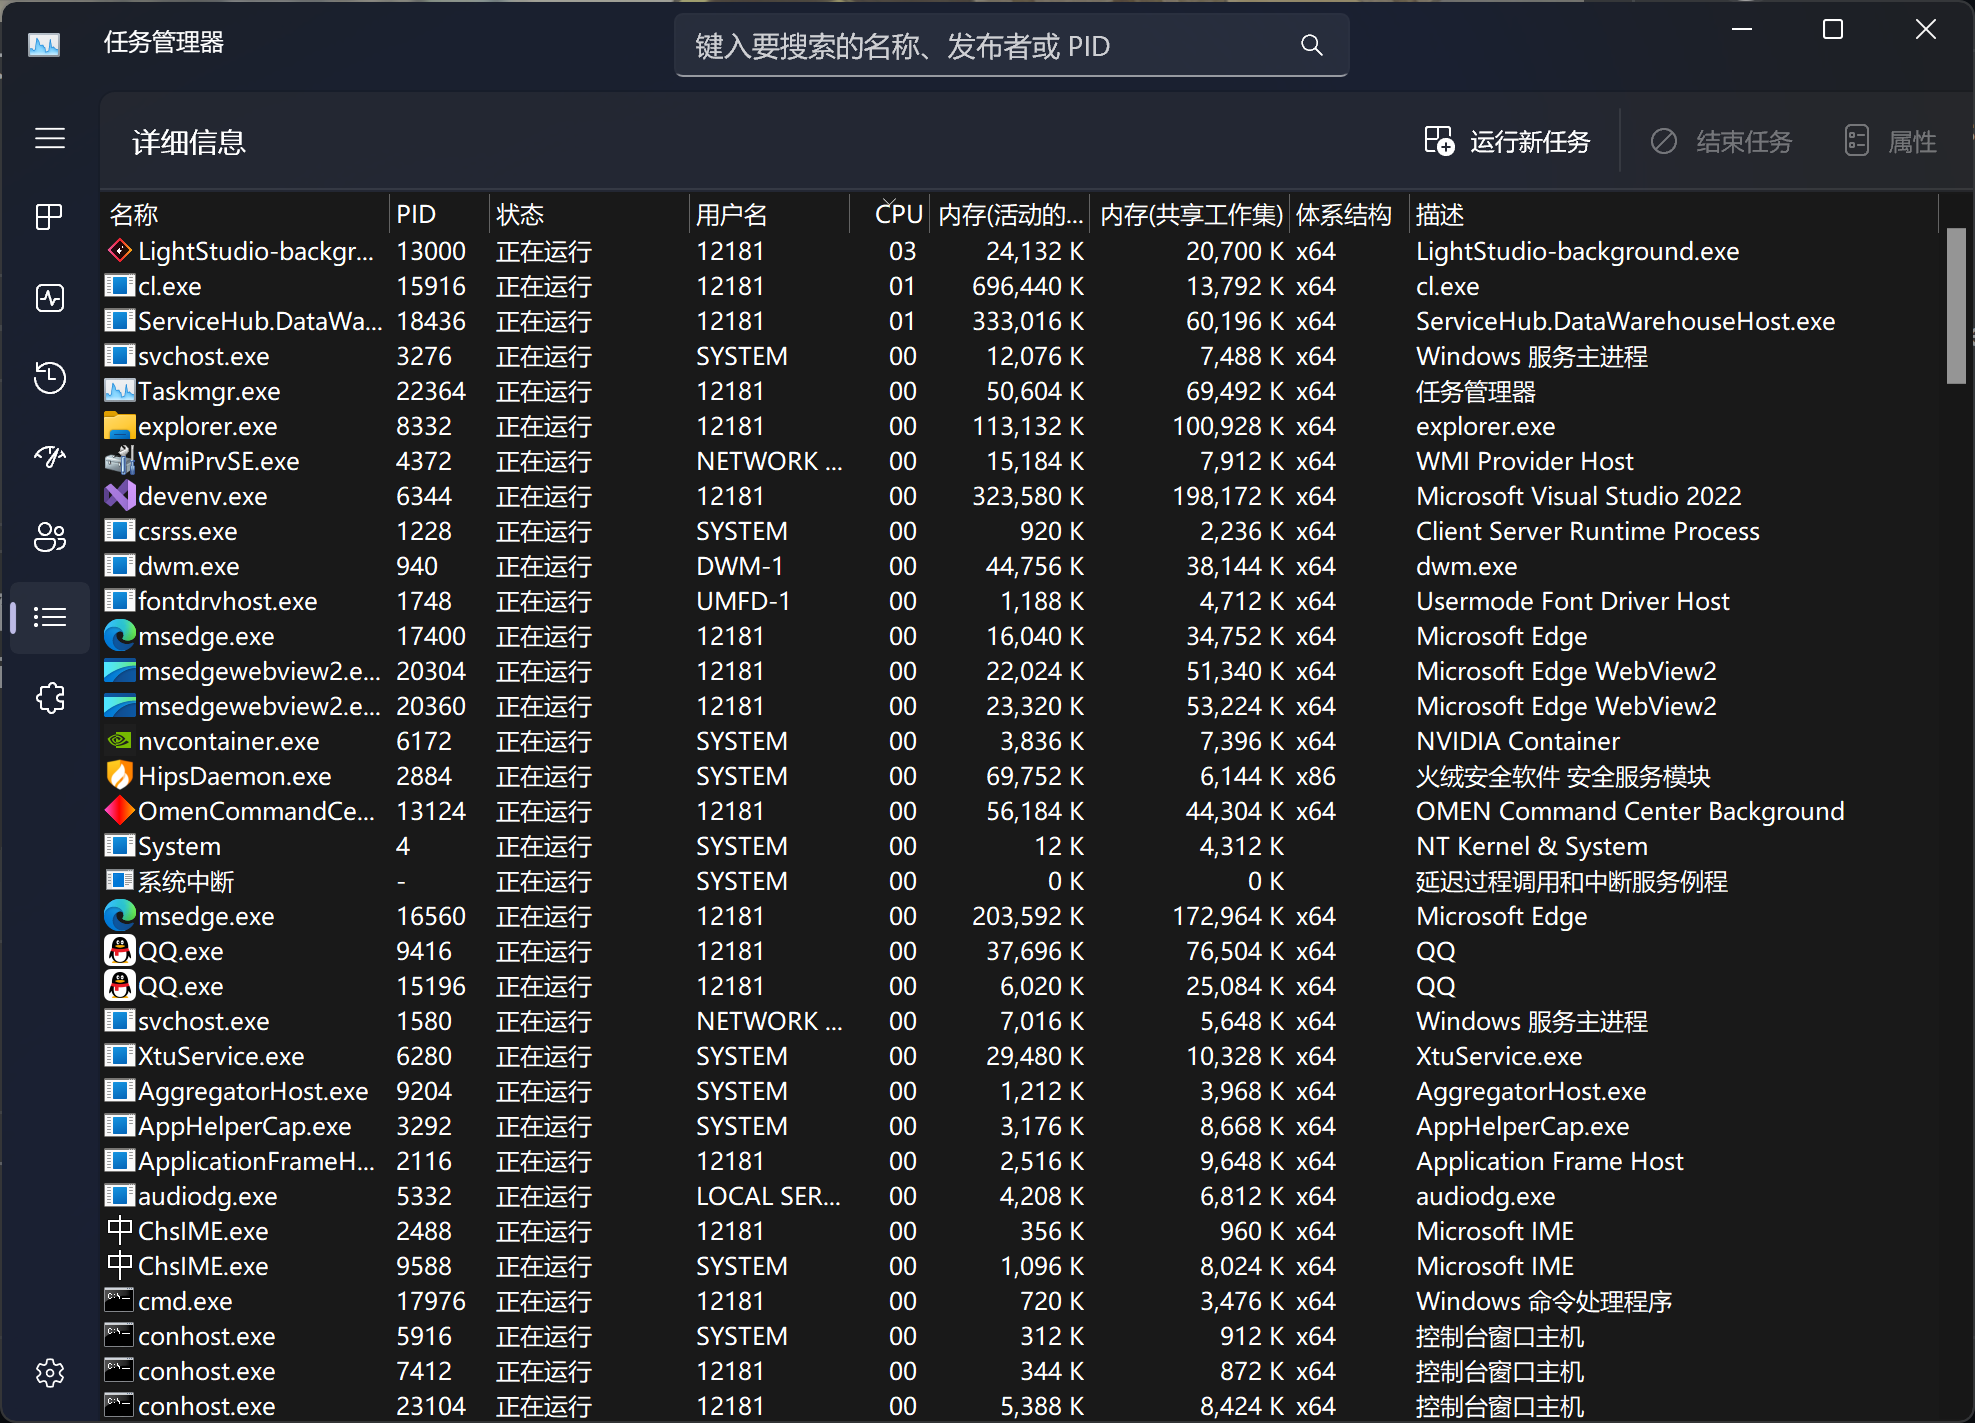Open the Performance page
This screenshot has width=1975, height=1423.
point(49,297)
